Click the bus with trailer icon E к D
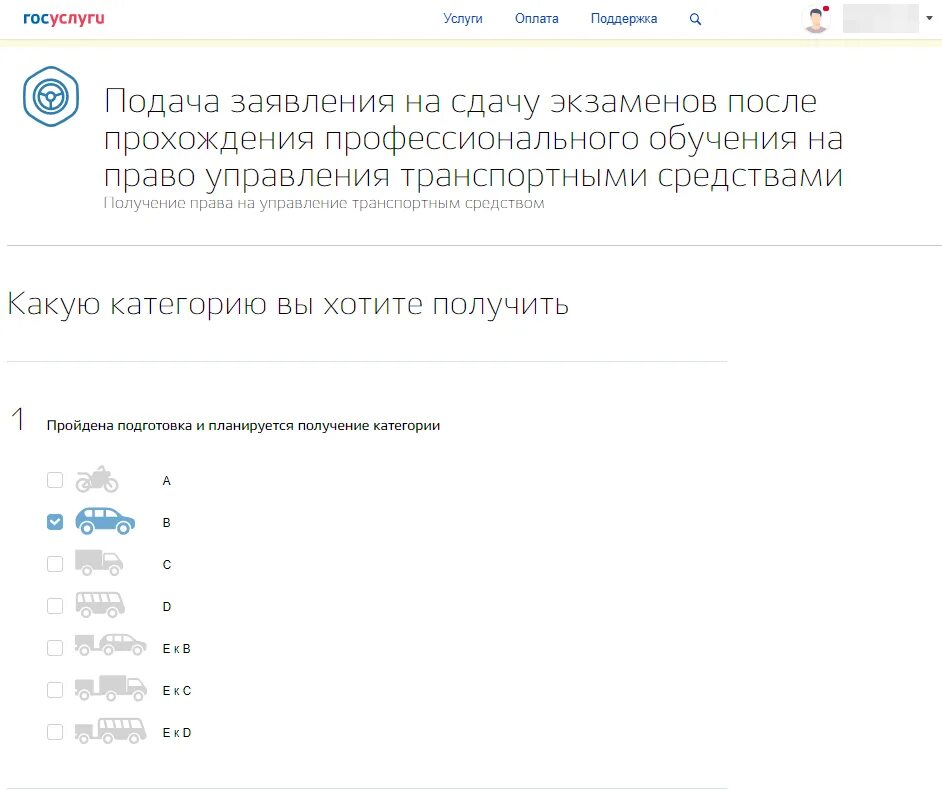The image size is (942, 790). [111, 731]
